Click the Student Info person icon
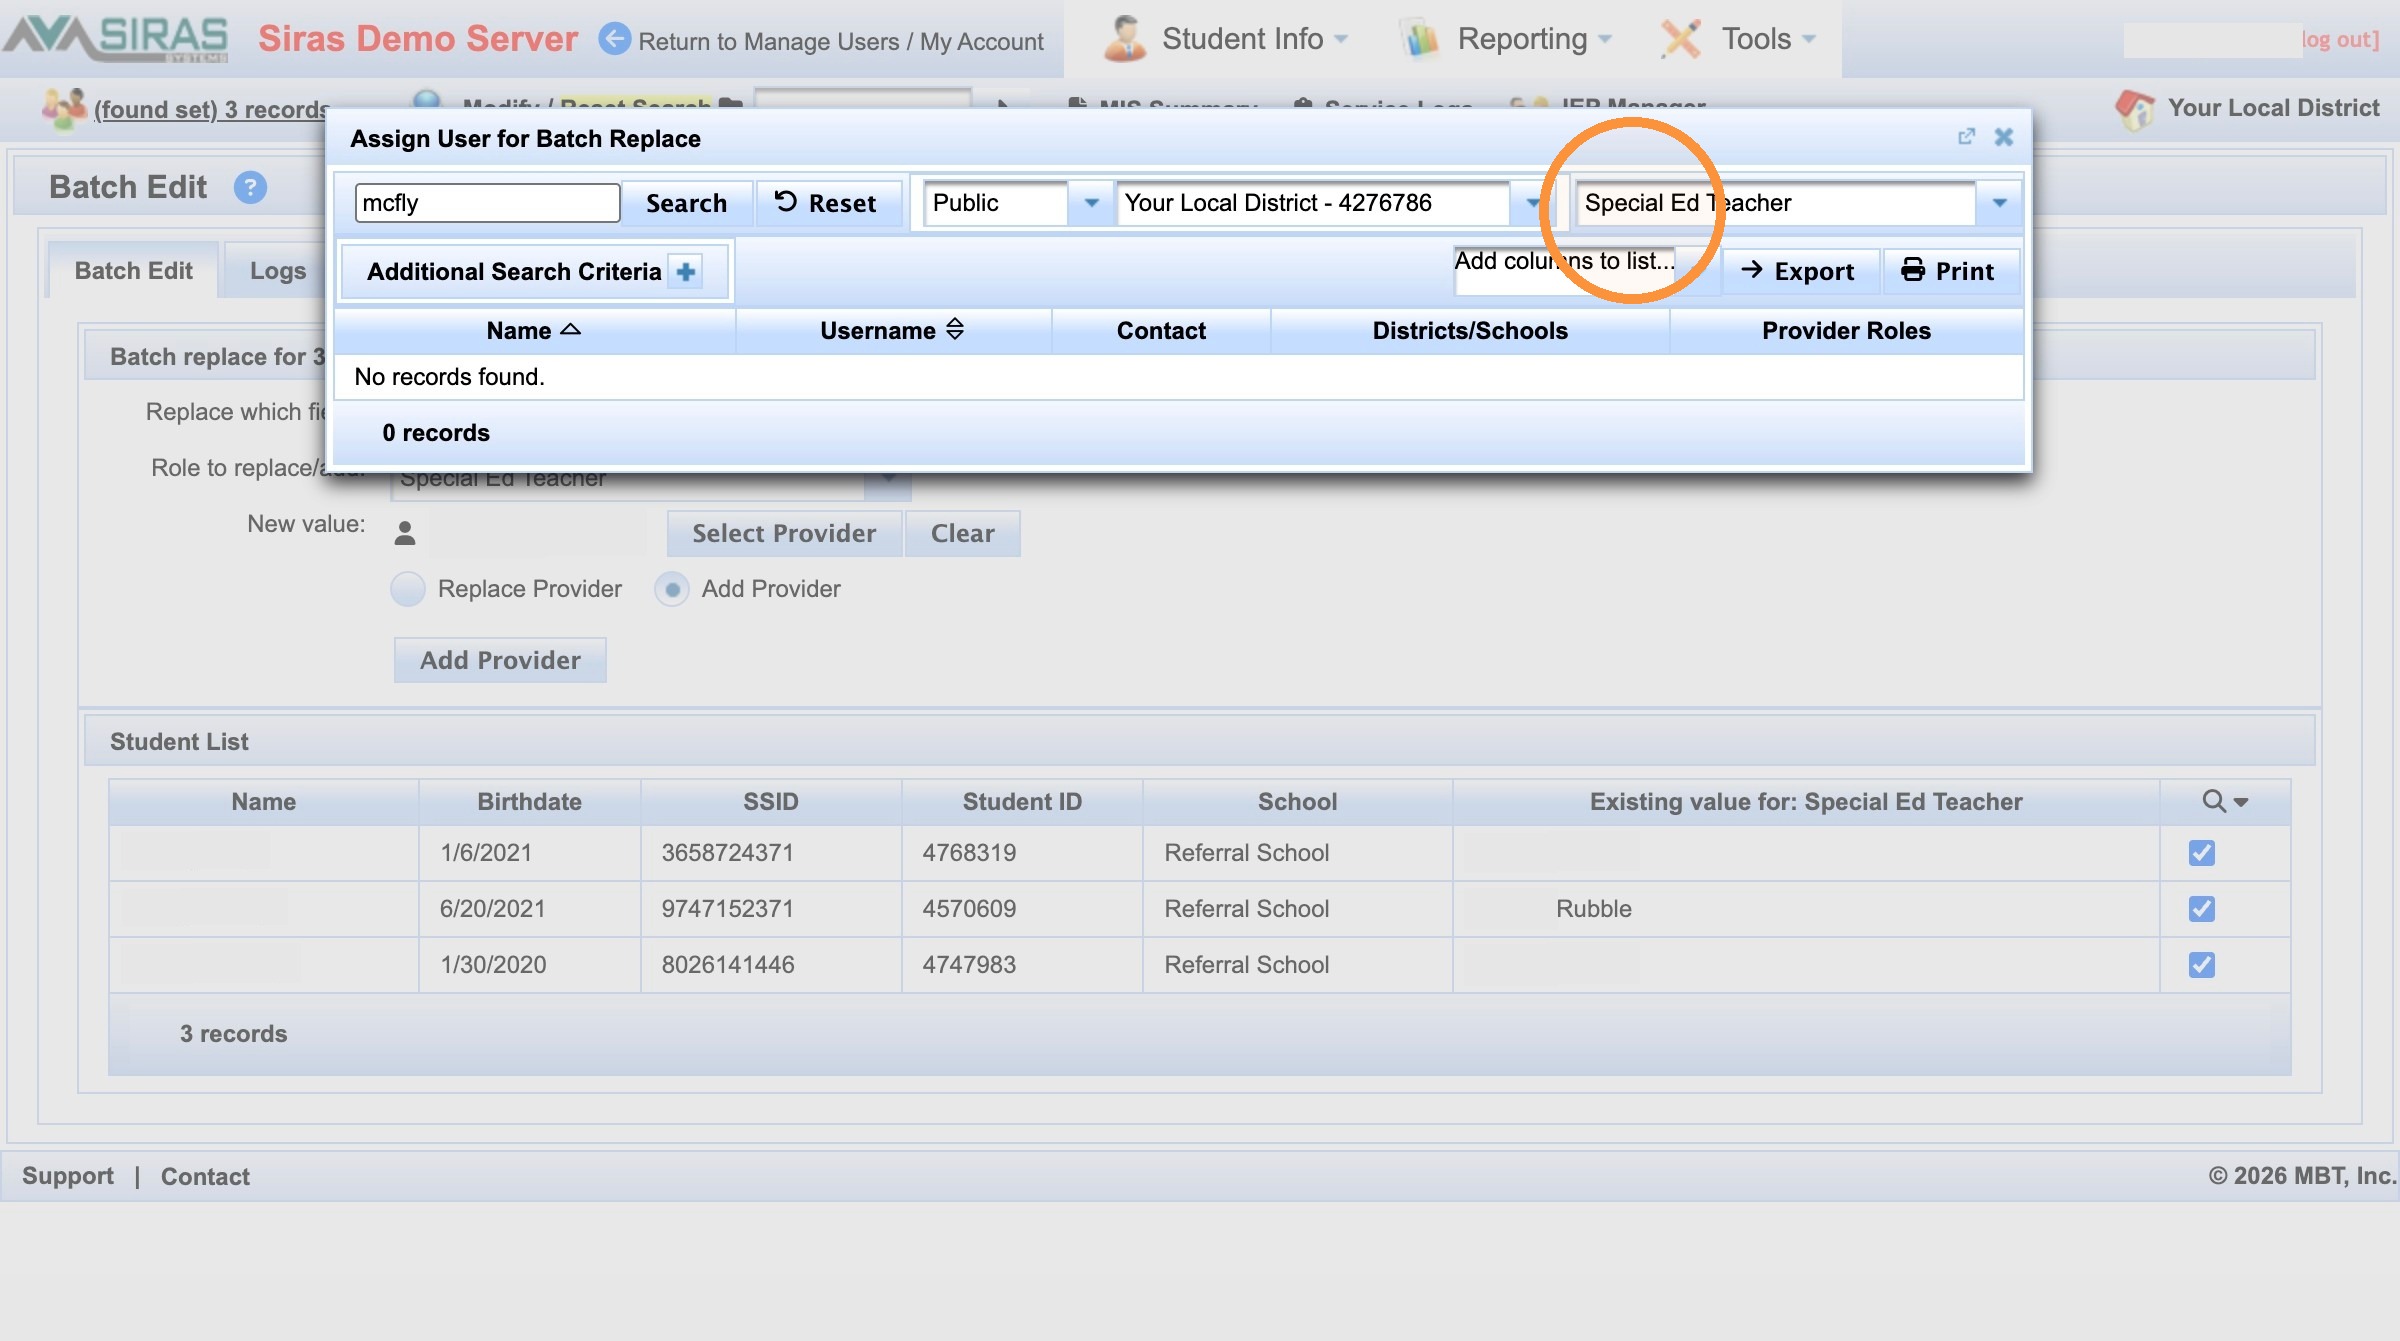Screen dimensions: 2400x1341 tap(1125, 39)
